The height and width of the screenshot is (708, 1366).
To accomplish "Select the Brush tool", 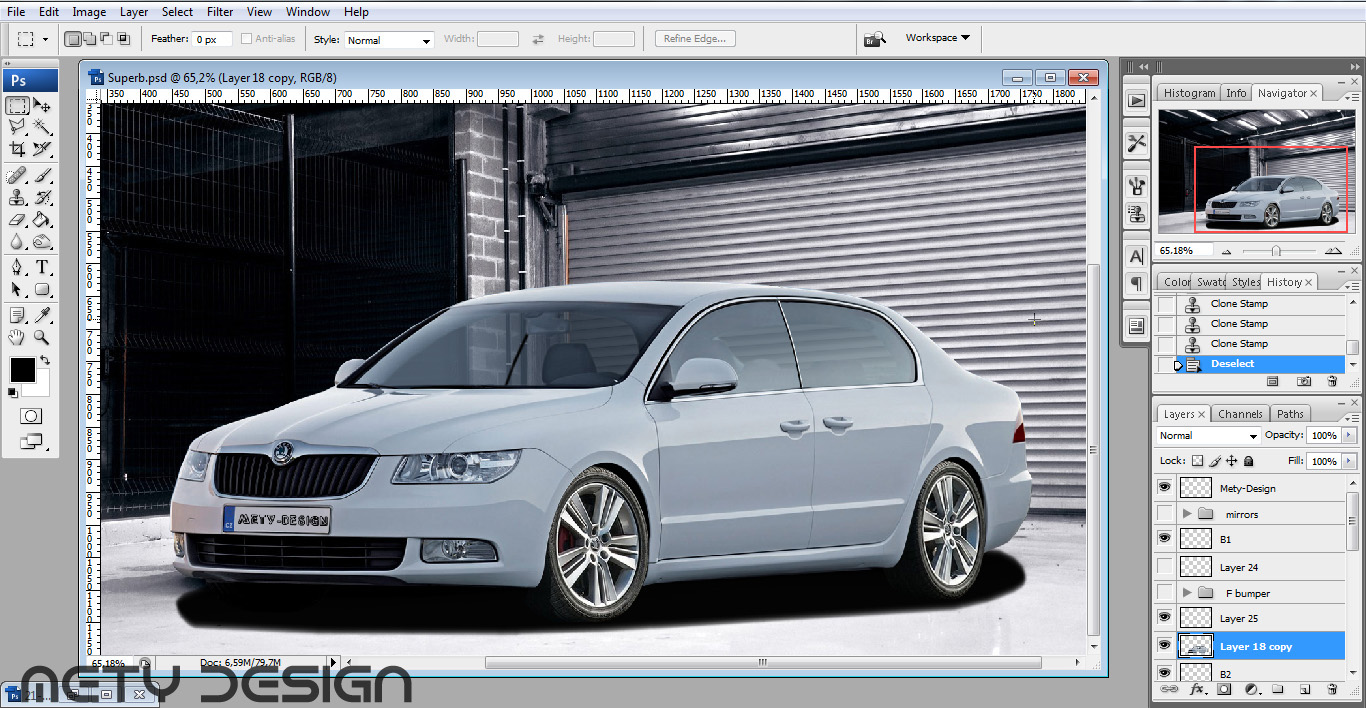I will point(42,176).
